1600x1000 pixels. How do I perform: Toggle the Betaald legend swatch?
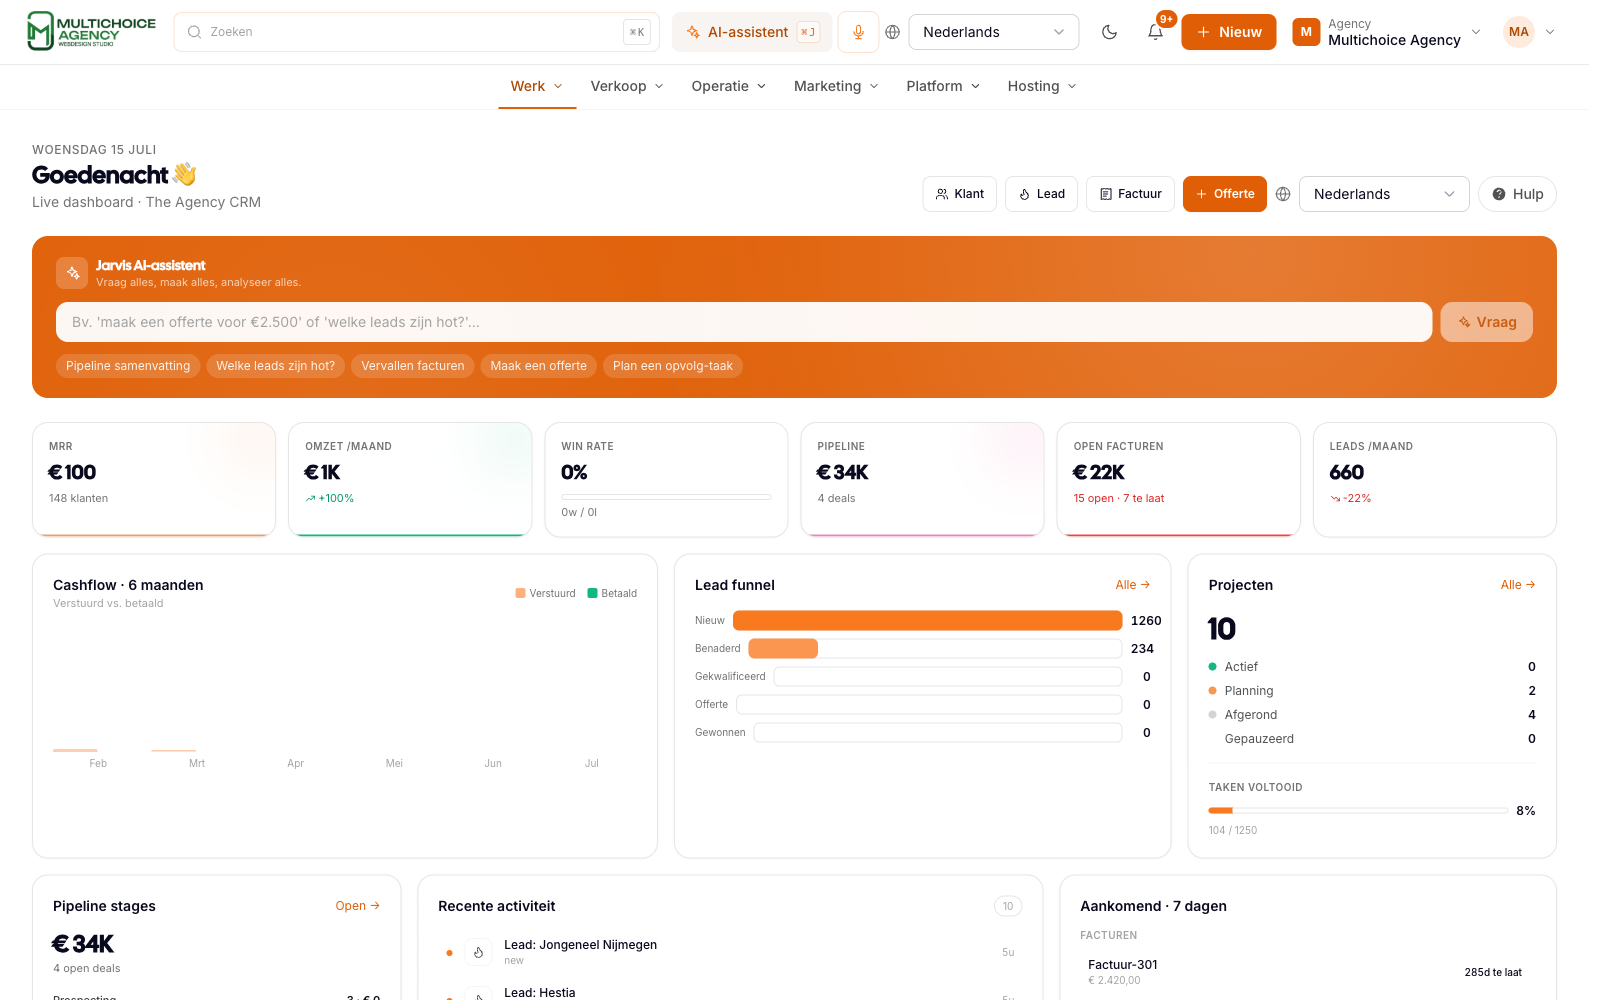click(592, 593)
